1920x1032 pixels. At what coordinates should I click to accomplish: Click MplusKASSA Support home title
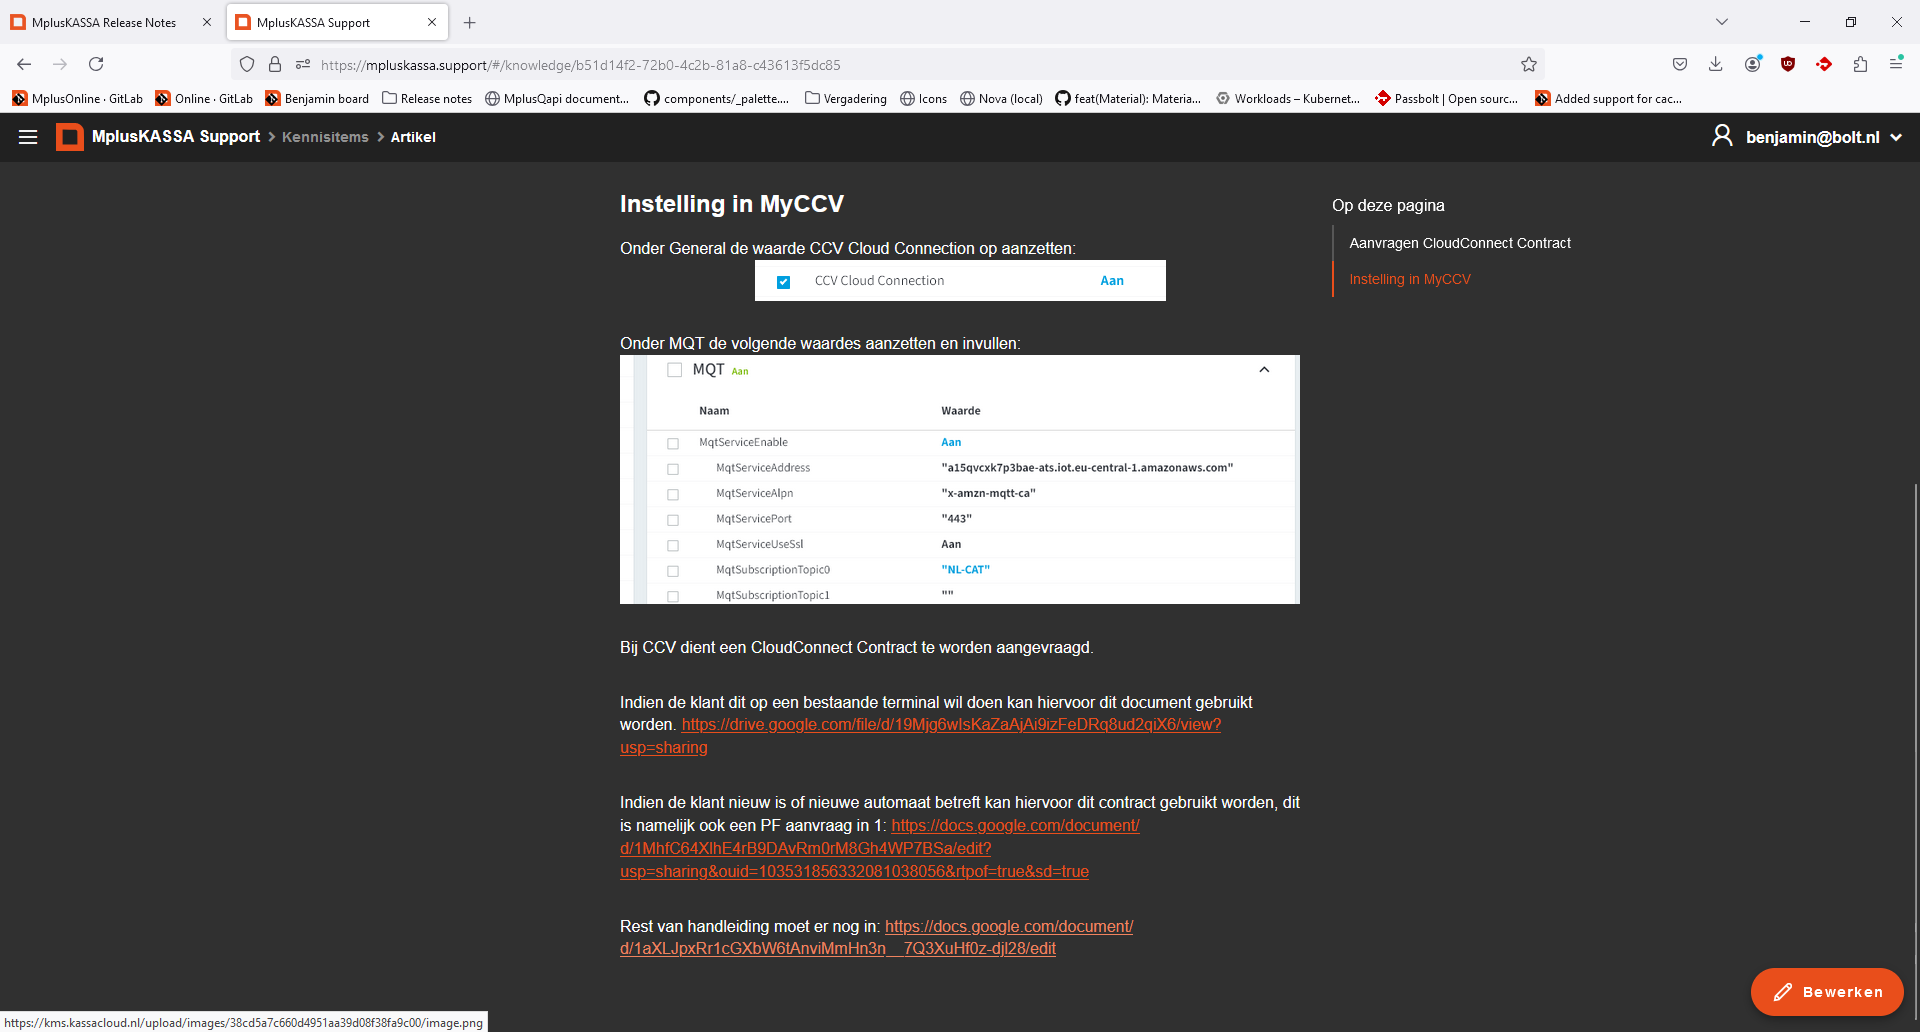click(176, 137)
